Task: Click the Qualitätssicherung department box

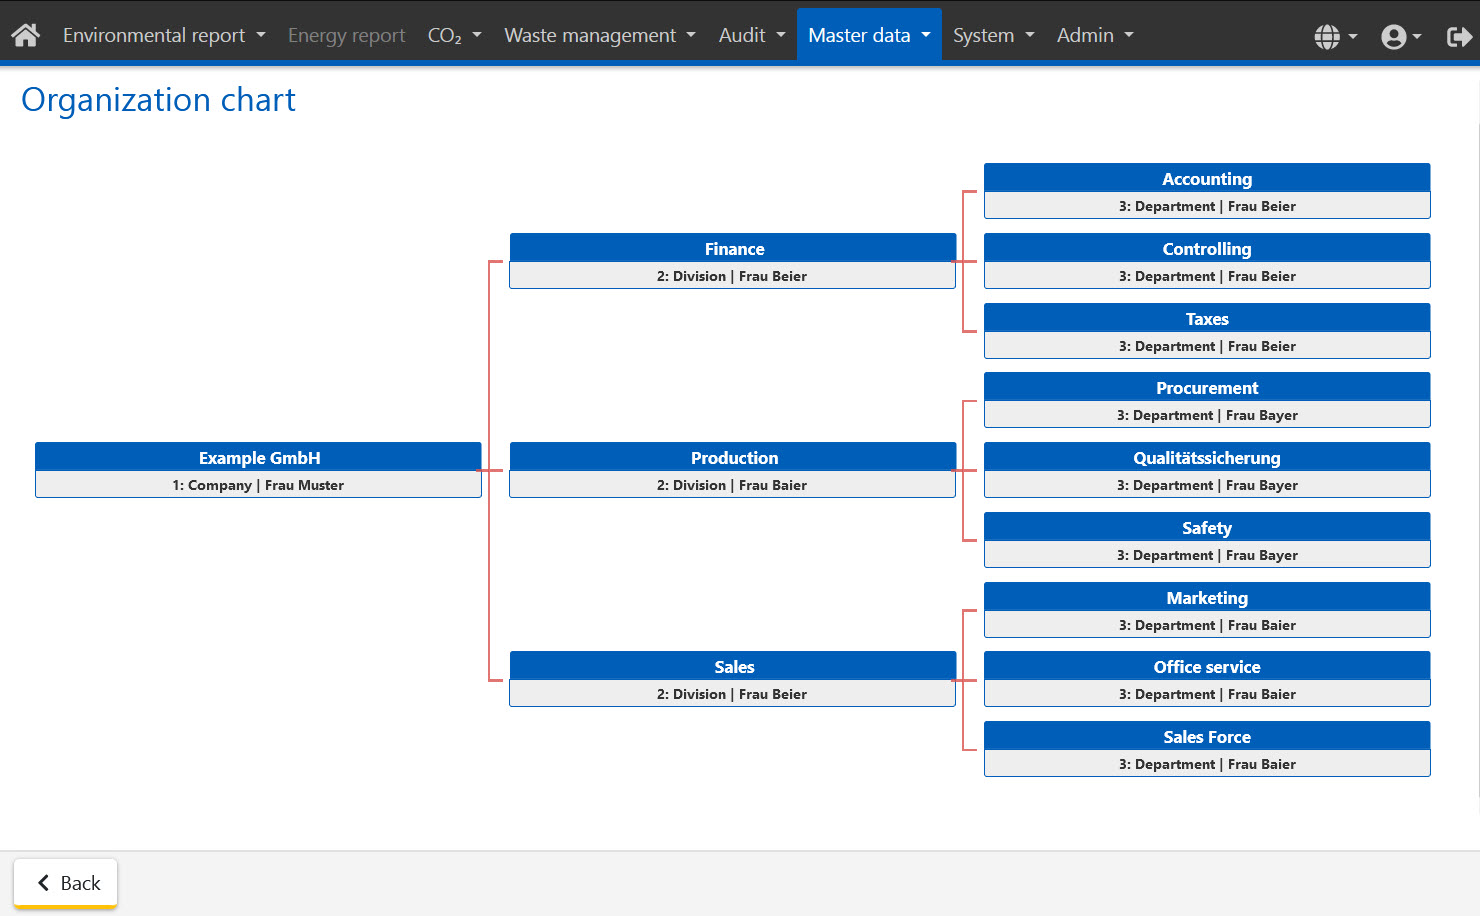Action: click(1206, 469)
